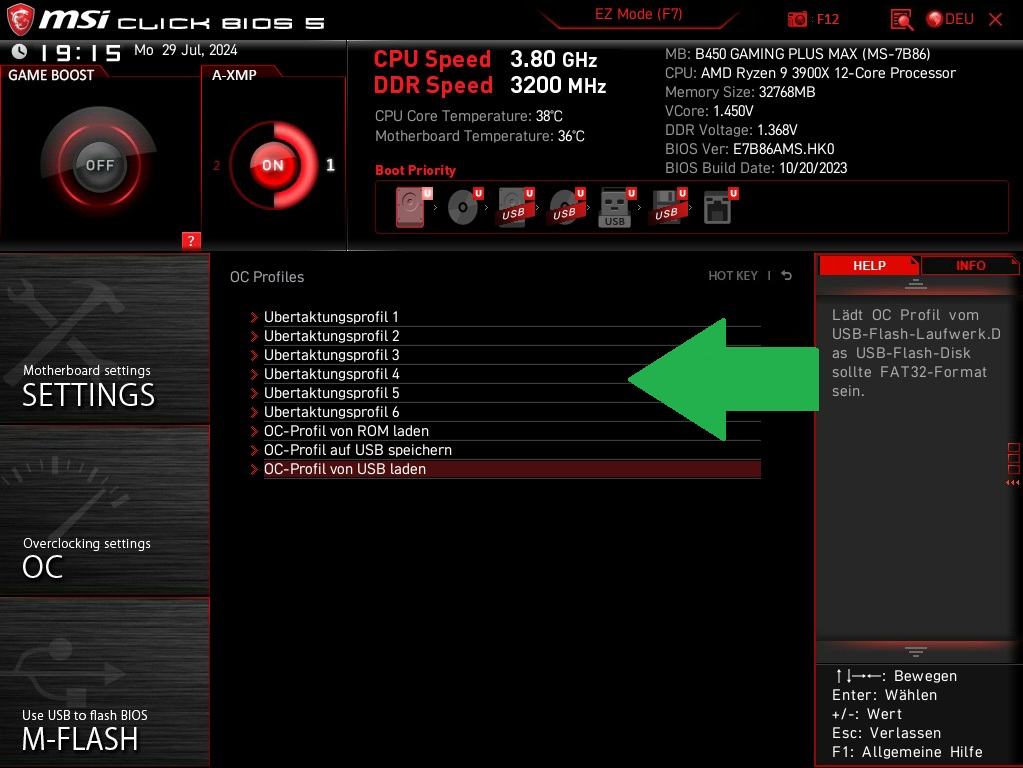The height and width of the screenshot is (768, 1023).
Task: Click the red question mark help icon
Action: click(x=191, y=241)
